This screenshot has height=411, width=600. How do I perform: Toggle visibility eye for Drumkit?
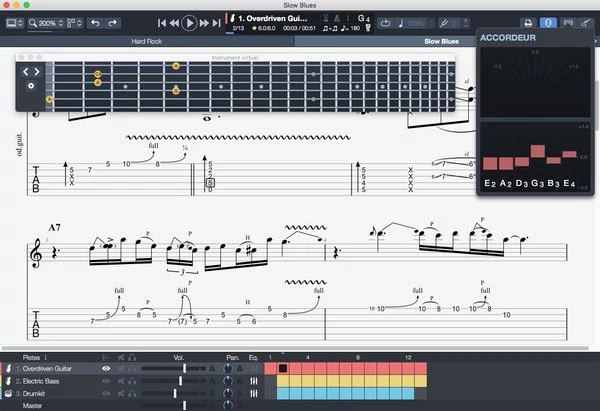pyautogui.click(x=106, y=393)
